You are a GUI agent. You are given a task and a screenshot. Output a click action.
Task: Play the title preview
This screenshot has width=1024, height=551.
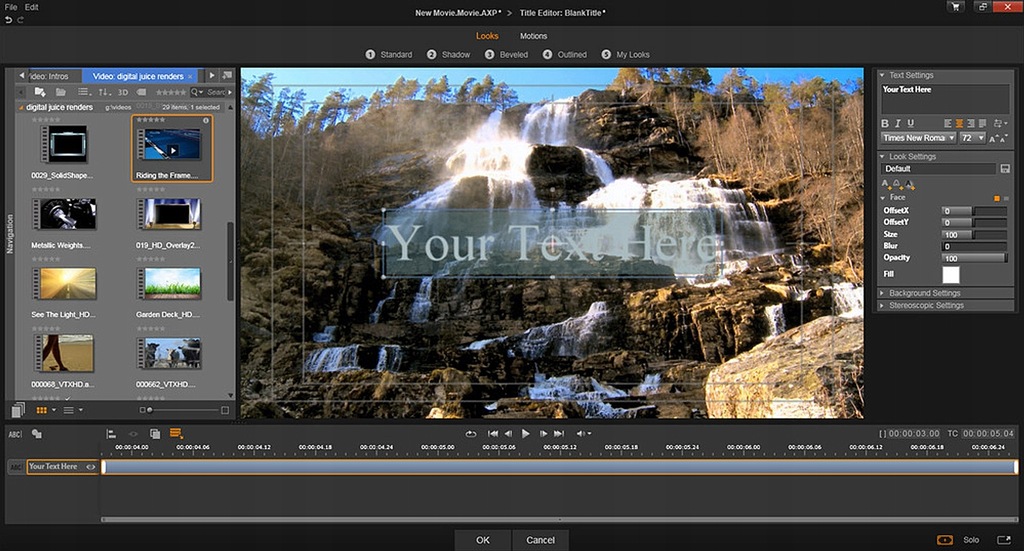[x=526, y=433]
